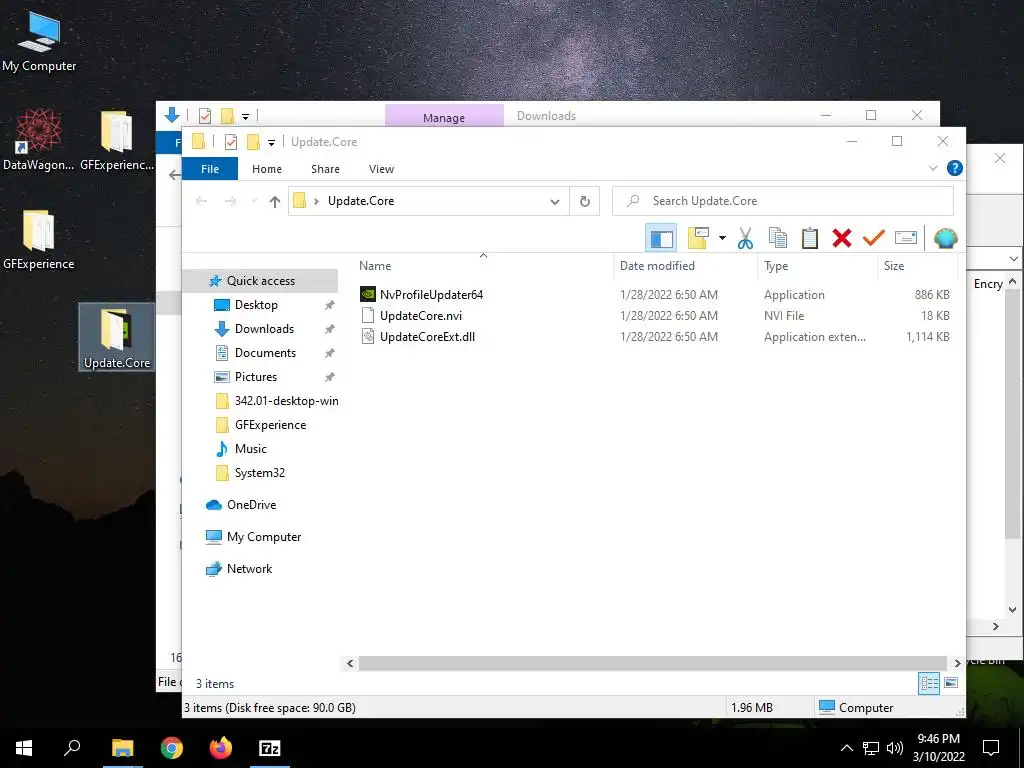This screenshot has height=768, width=1024.
Task: Expand the ribbon with the chevron
Action: pos(933,168)
